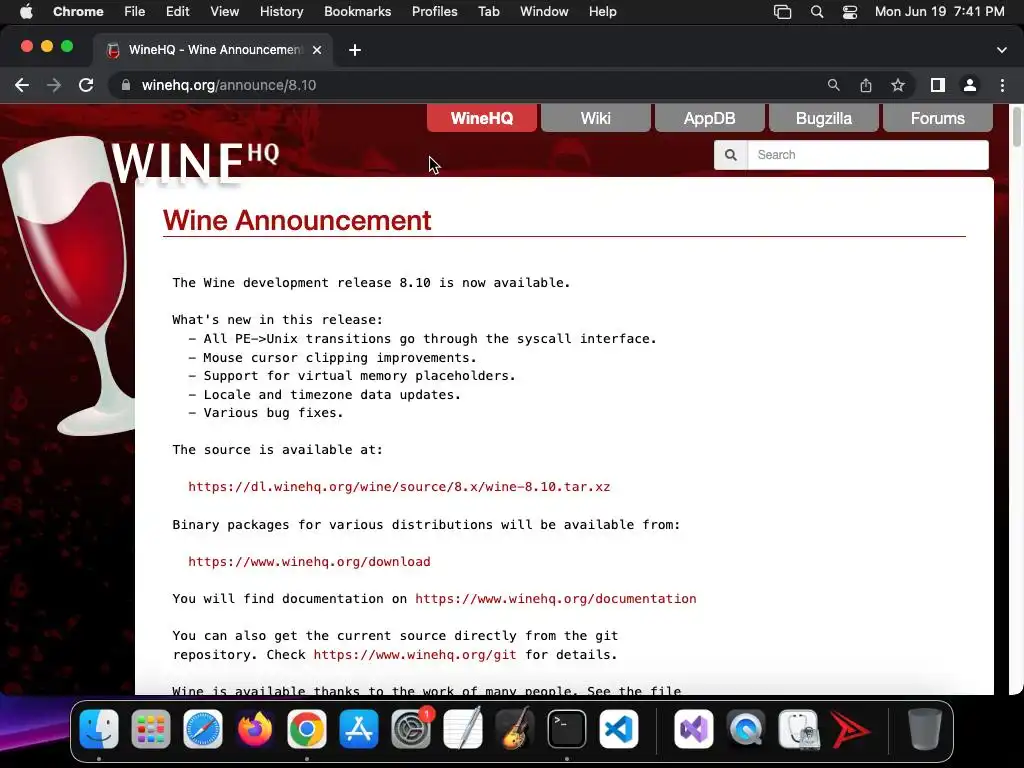Open Launchpad from the Dock
Screen dimensions: 1024x768
click(151, 729)
